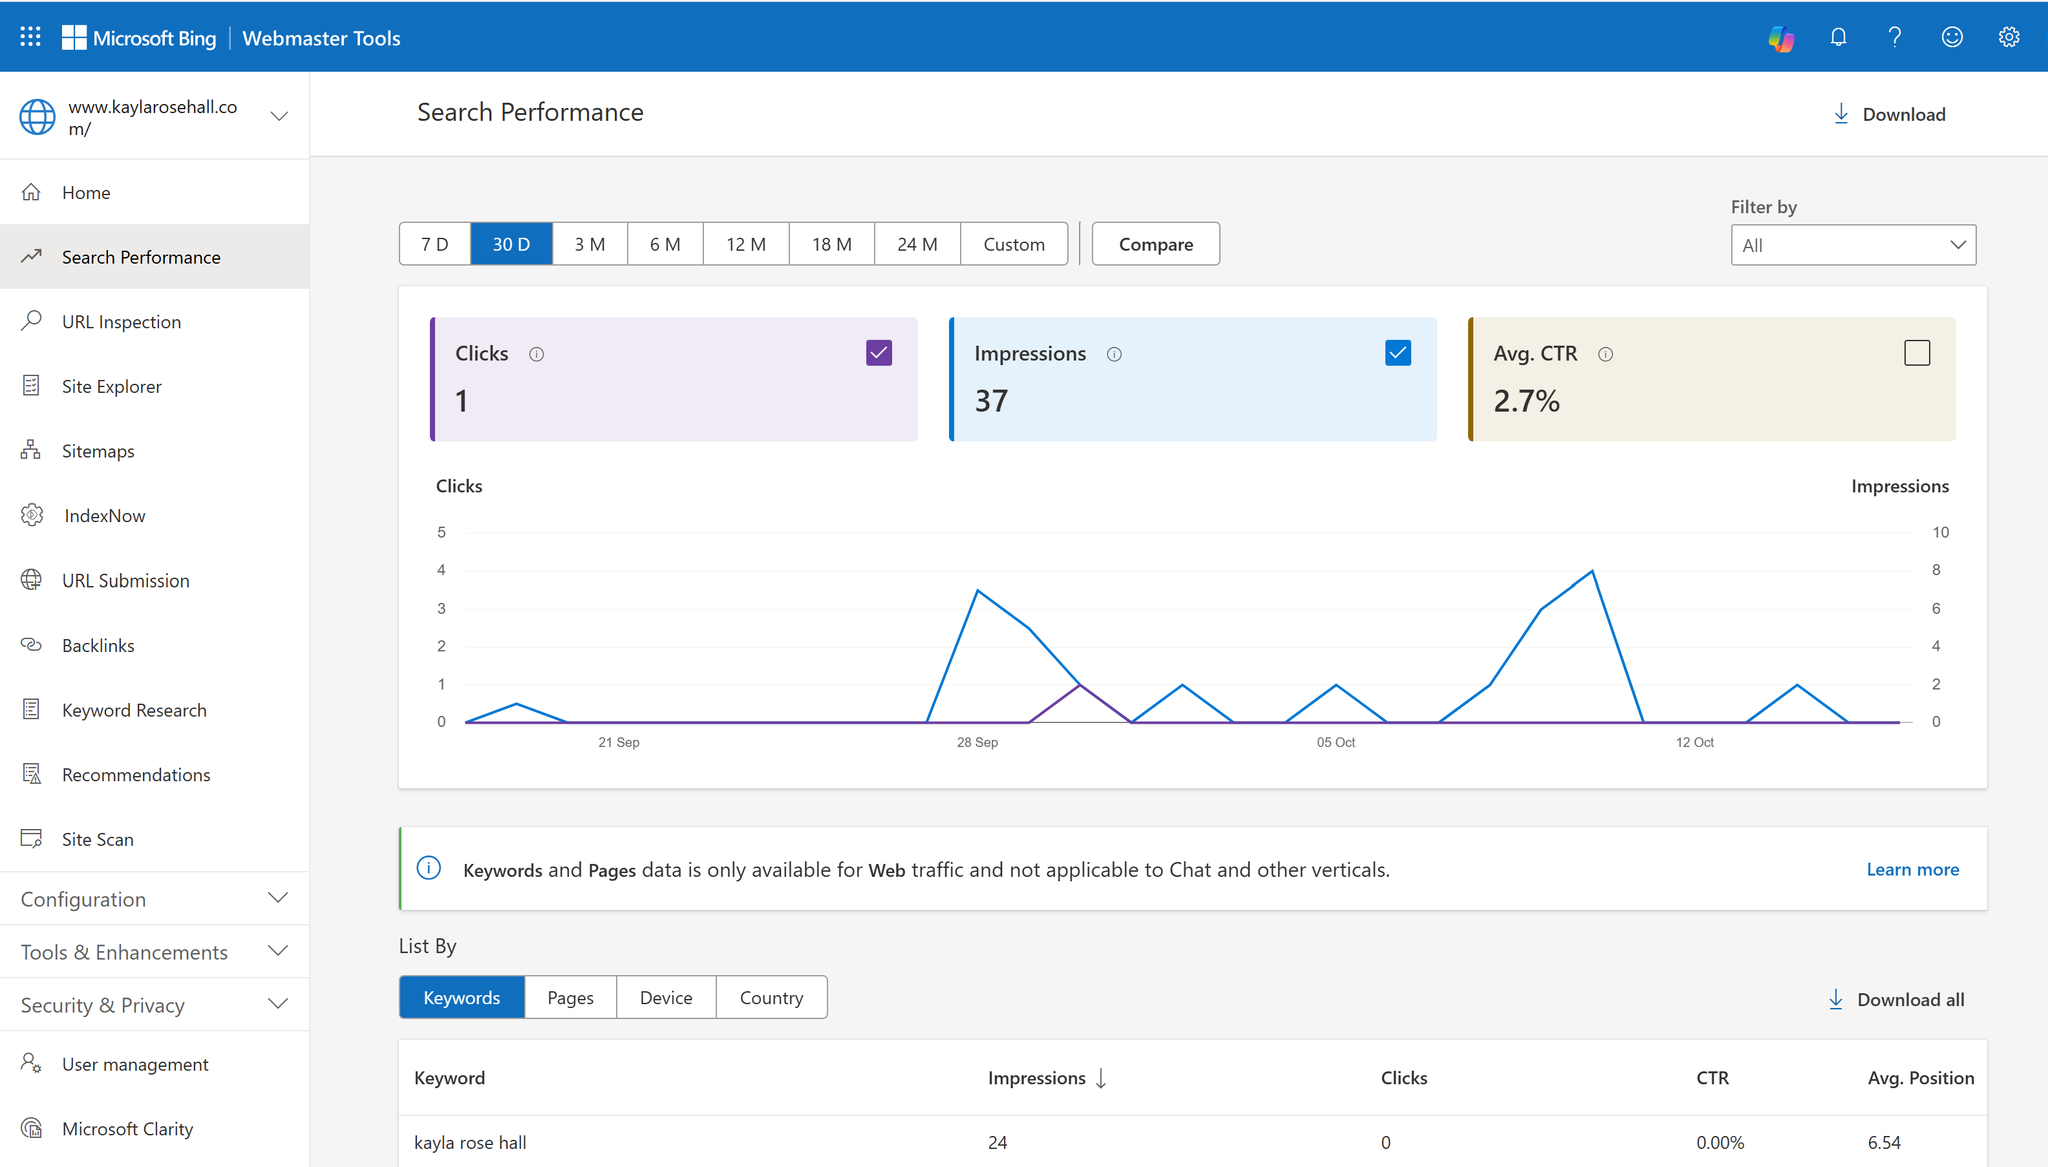Open the settings gear icon
This screenshot has width=2048, height=1167.
tap(2009, 37)
